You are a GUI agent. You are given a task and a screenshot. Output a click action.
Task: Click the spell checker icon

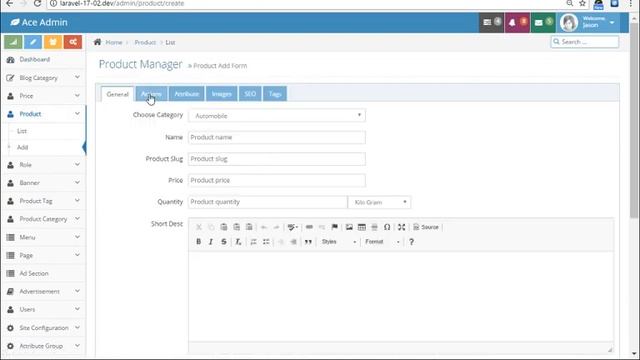(x=292, y=227)
